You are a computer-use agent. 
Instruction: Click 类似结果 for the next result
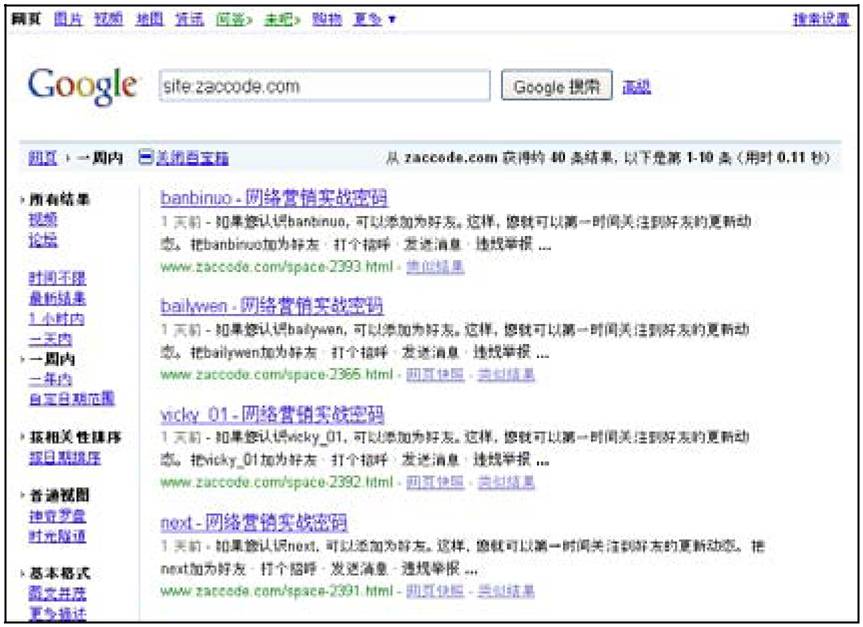pyautogui.click(x=506, y=591)
